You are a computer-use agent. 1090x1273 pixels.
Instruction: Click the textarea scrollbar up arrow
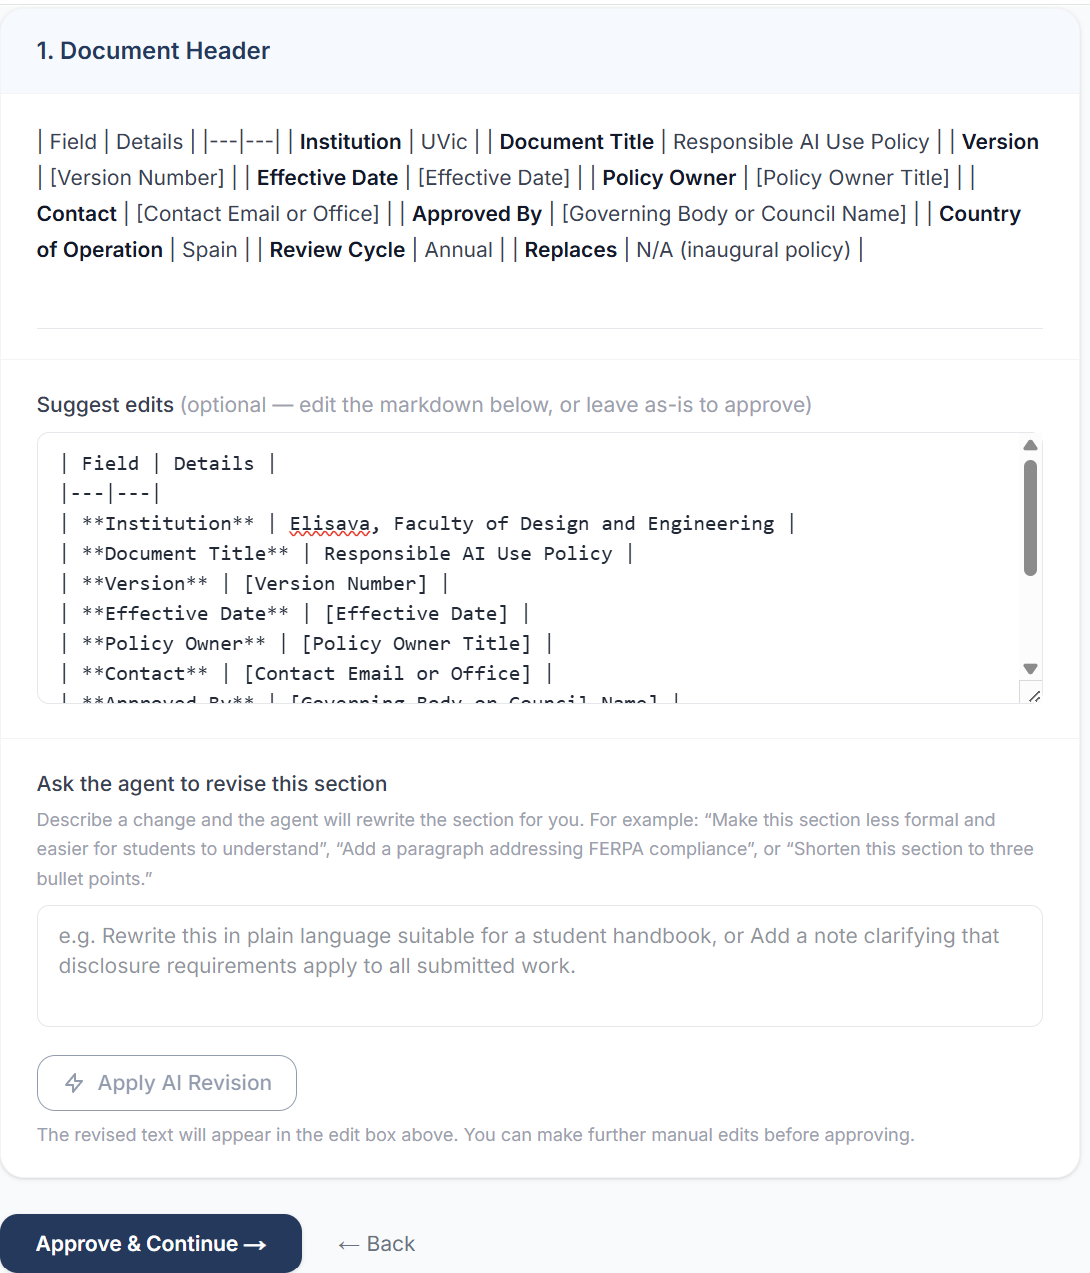pyautogui.click(x=1030, y=445)
